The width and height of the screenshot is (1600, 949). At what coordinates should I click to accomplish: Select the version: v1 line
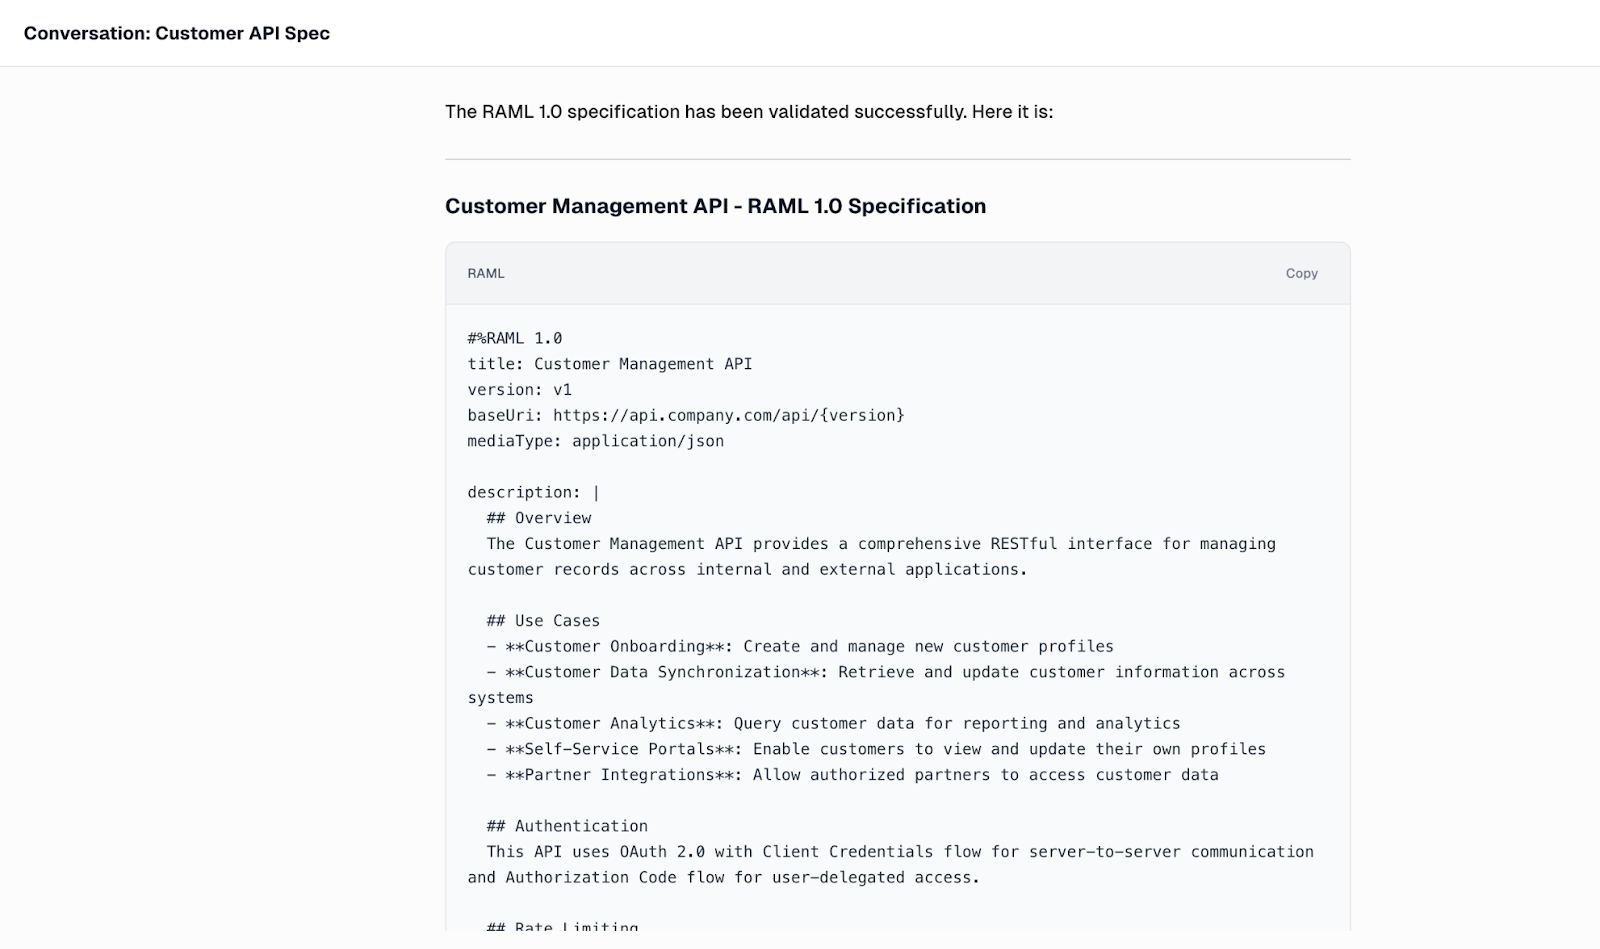[520, 389]
